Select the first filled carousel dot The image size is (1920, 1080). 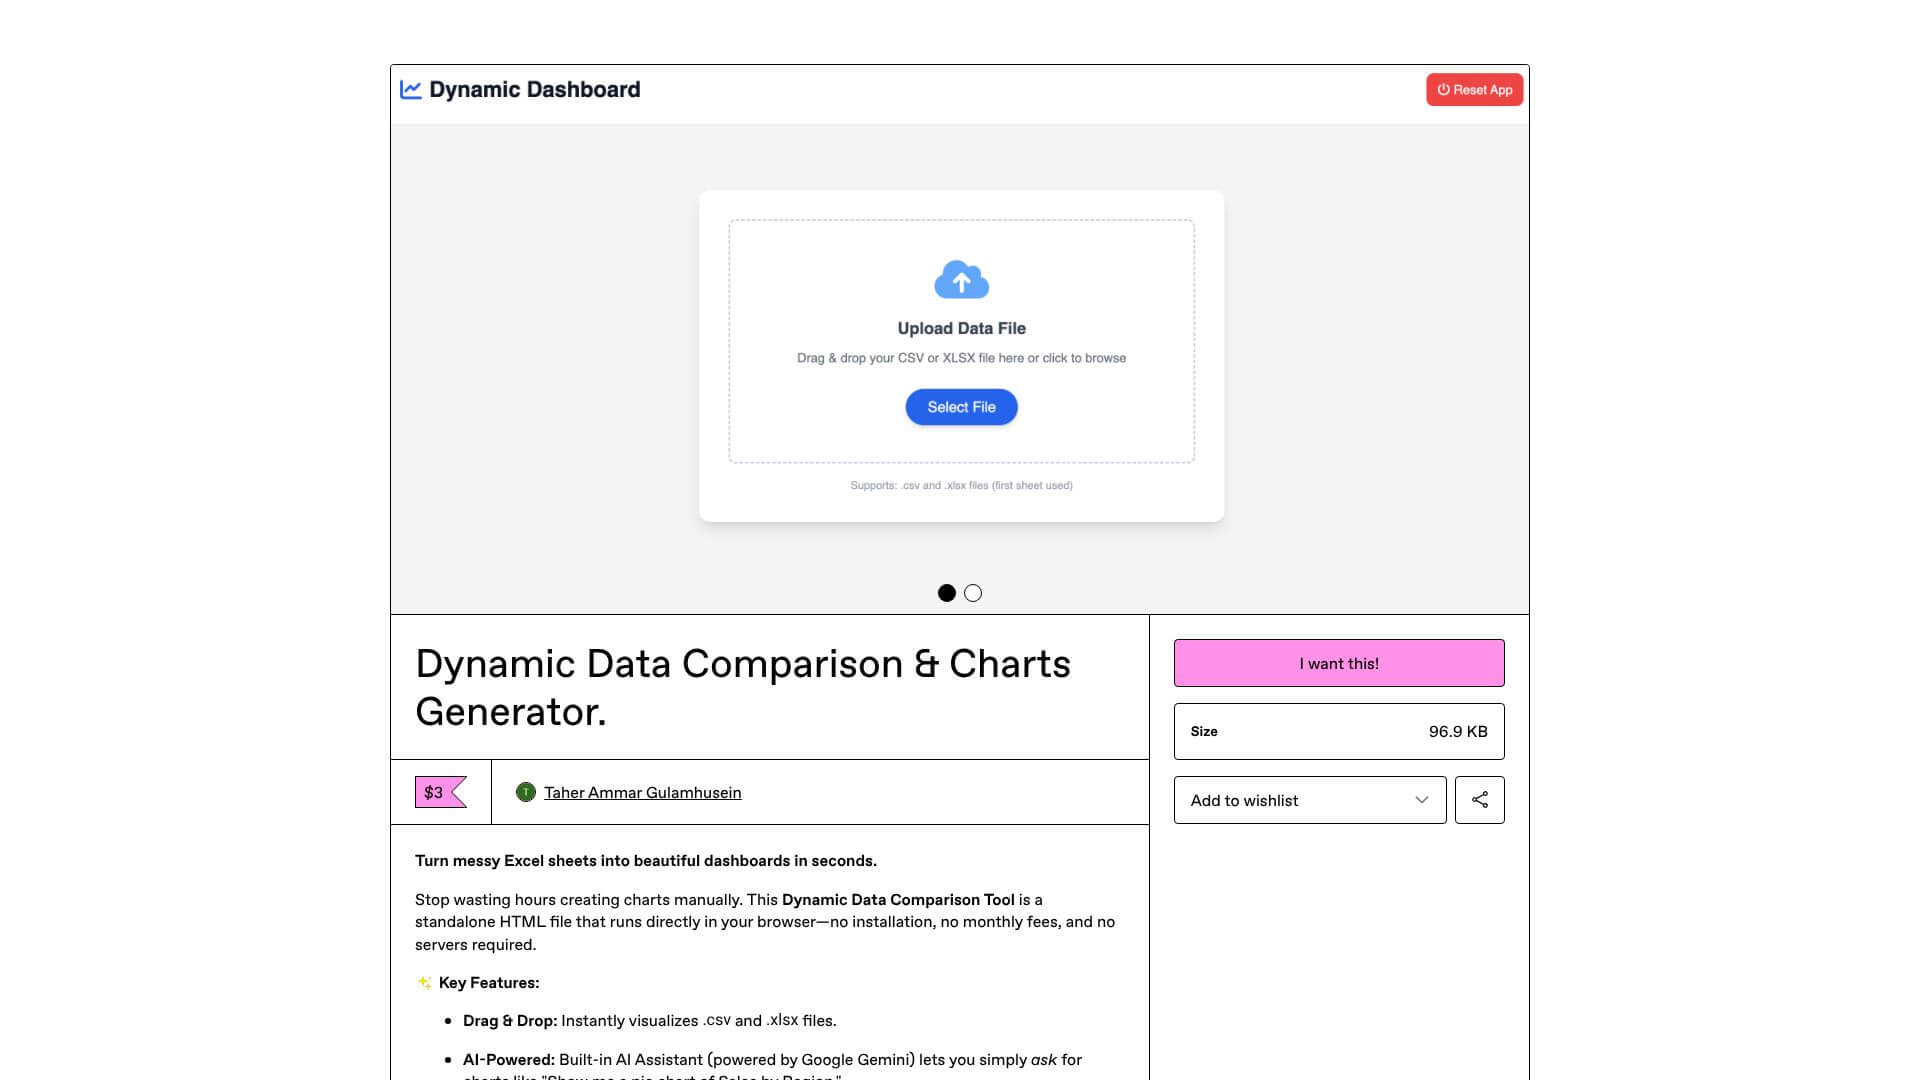tap(946, 593)
